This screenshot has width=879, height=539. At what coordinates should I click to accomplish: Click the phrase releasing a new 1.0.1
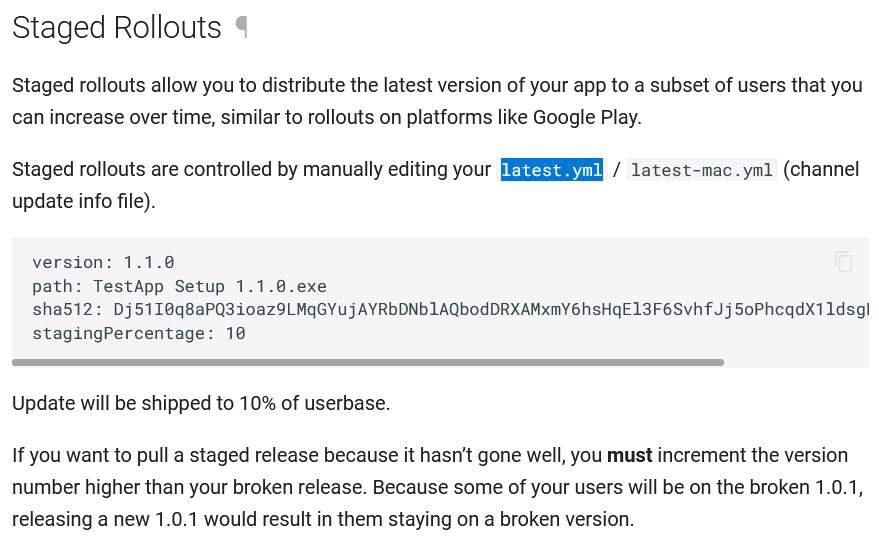(x=105, y=519)
